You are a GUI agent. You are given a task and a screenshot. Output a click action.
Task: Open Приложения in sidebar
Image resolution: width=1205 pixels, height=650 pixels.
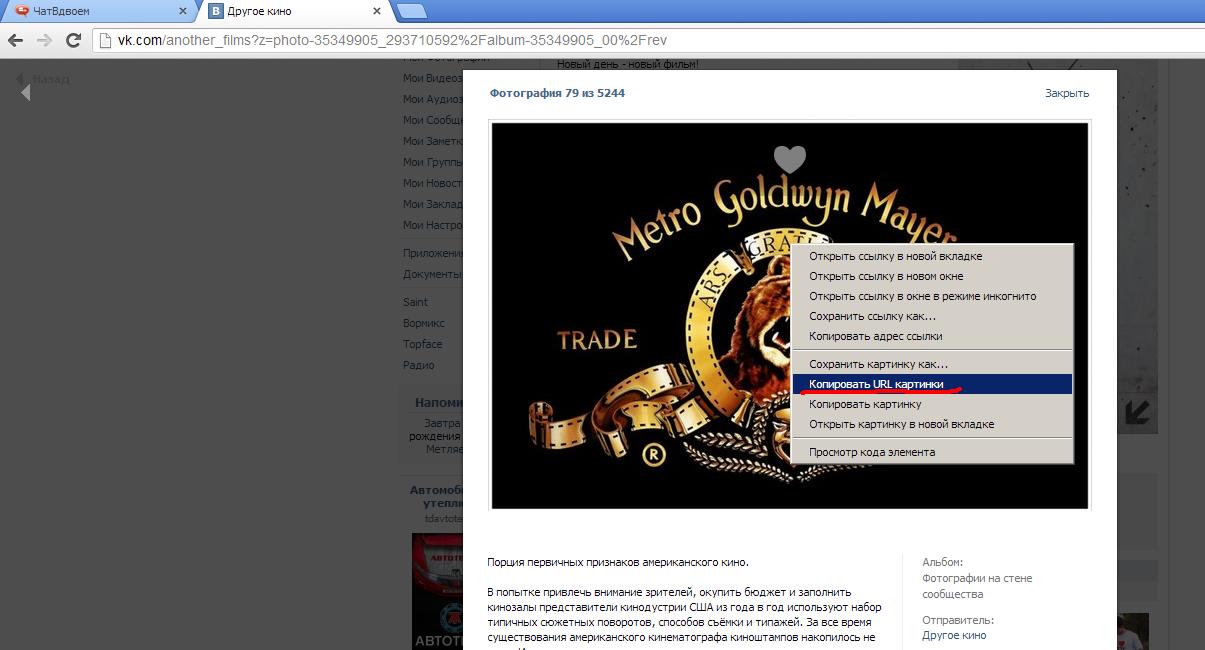tap(432, 253)
